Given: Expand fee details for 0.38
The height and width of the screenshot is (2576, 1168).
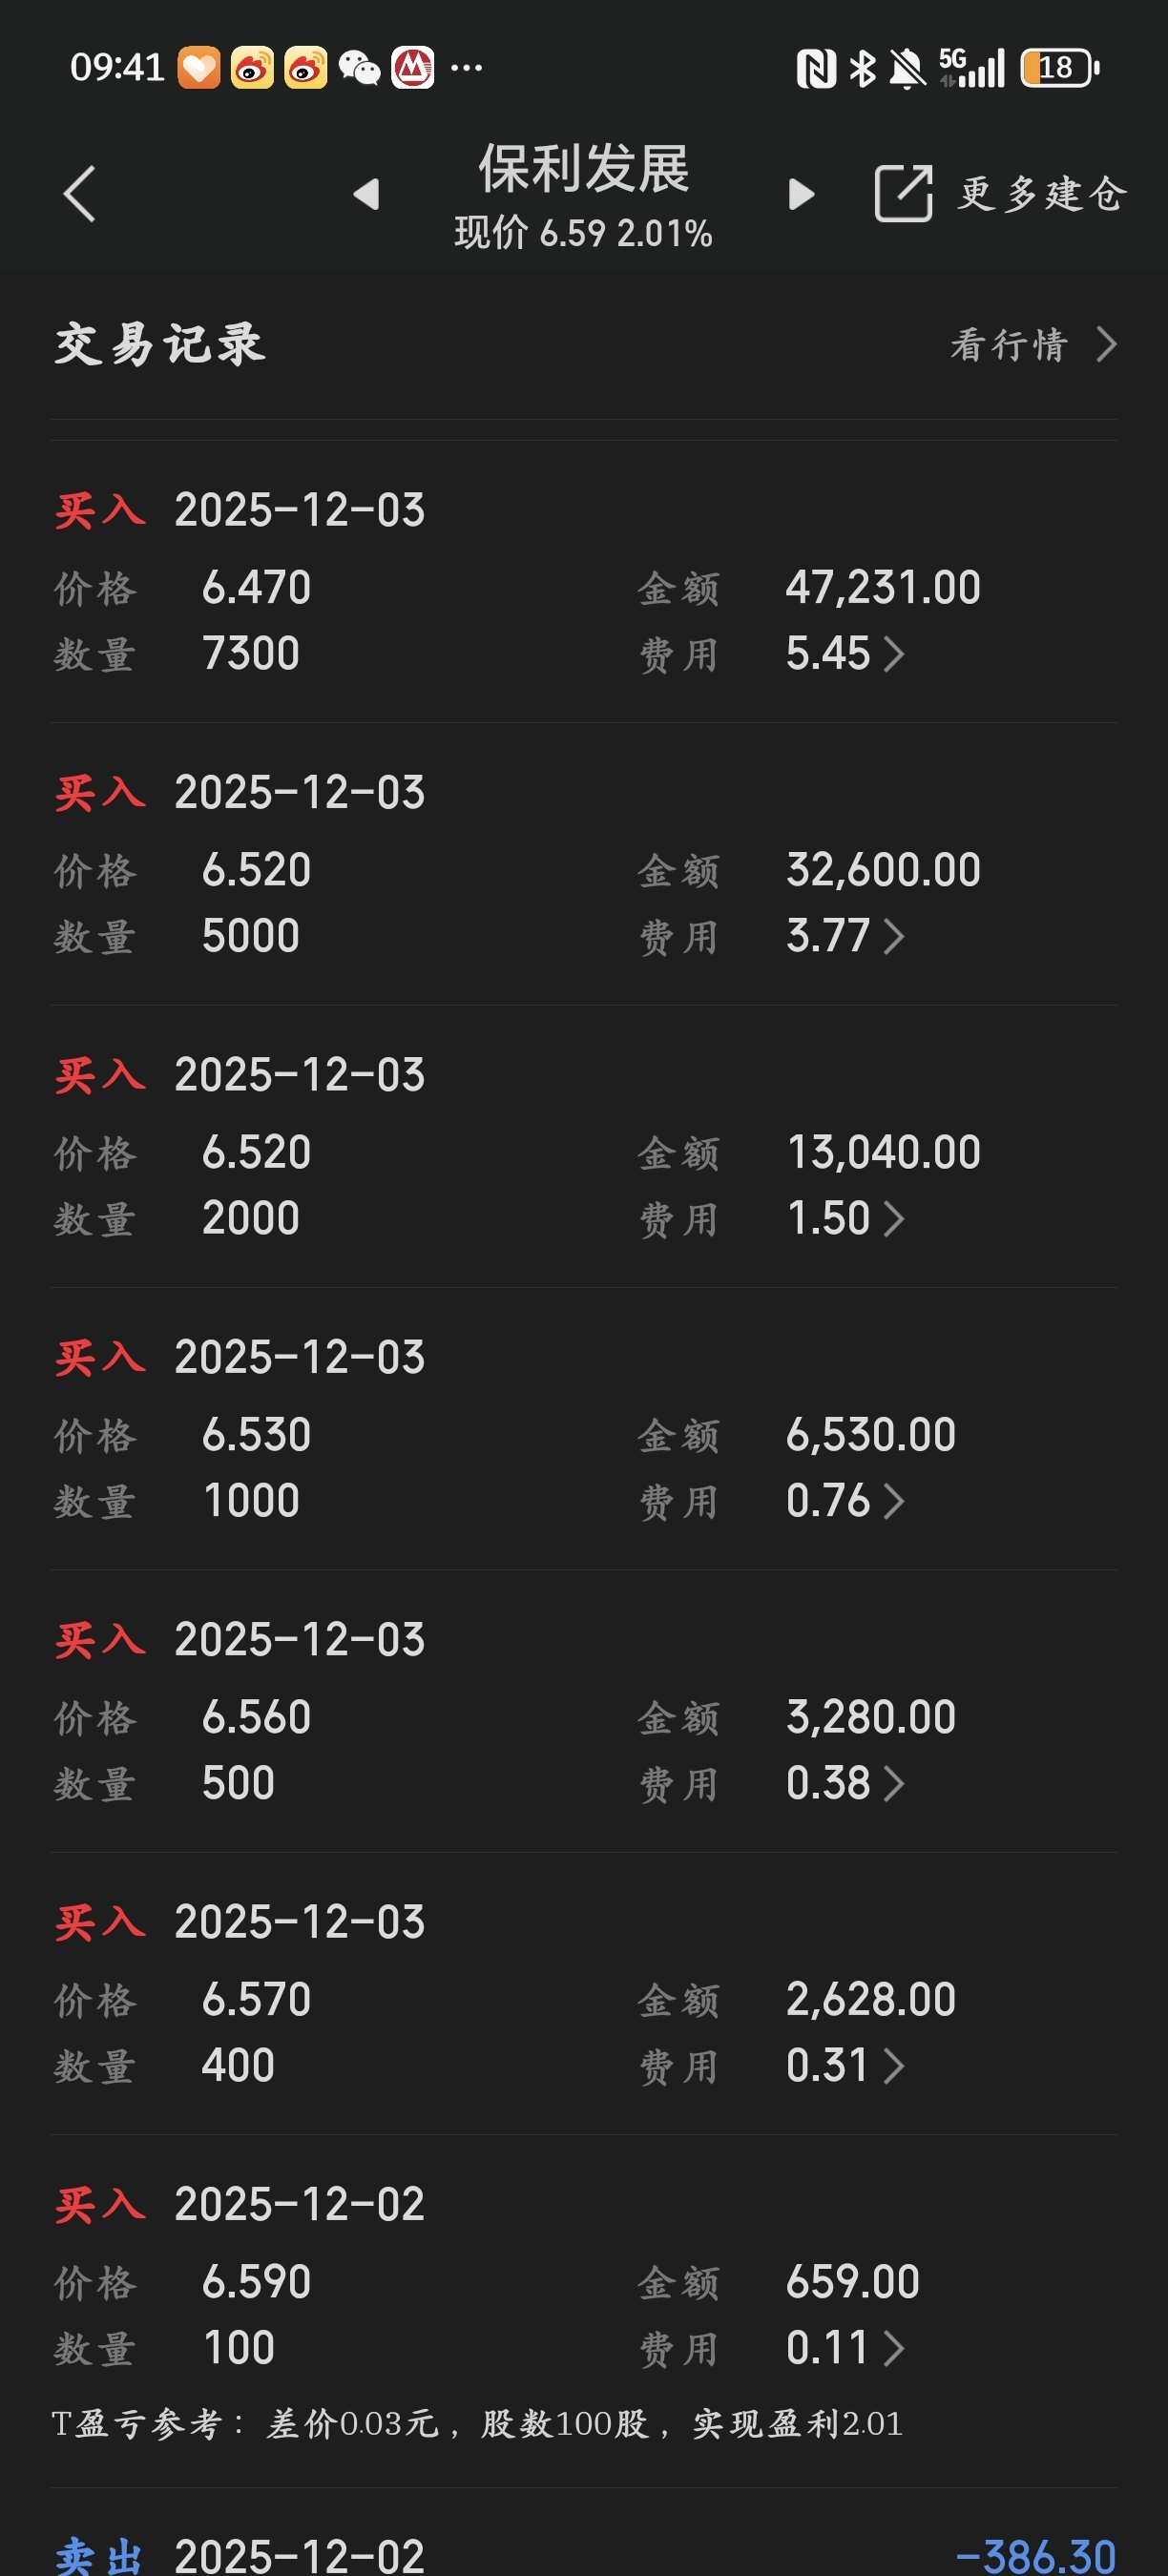Looking at the screenshot, I should pos(894,1783).
